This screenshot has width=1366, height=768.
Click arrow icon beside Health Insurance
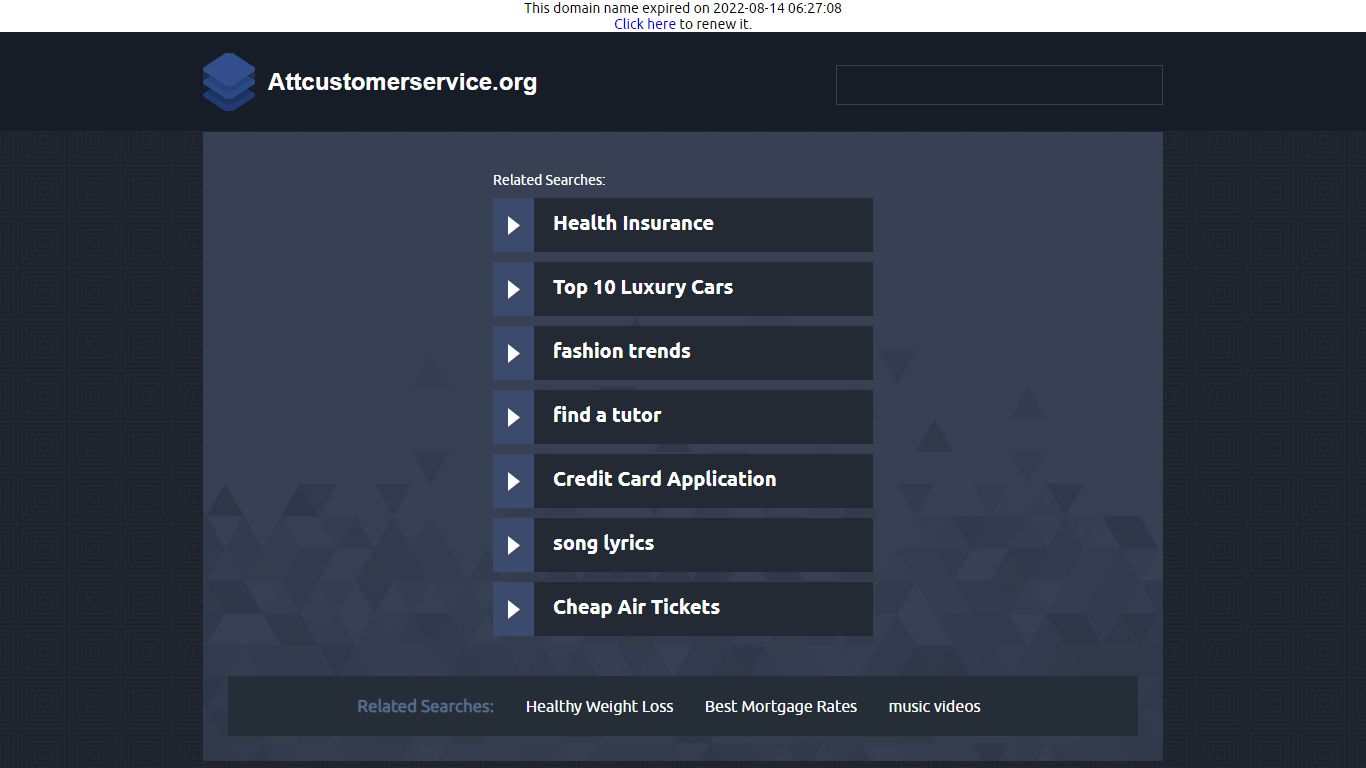[514, 225]
